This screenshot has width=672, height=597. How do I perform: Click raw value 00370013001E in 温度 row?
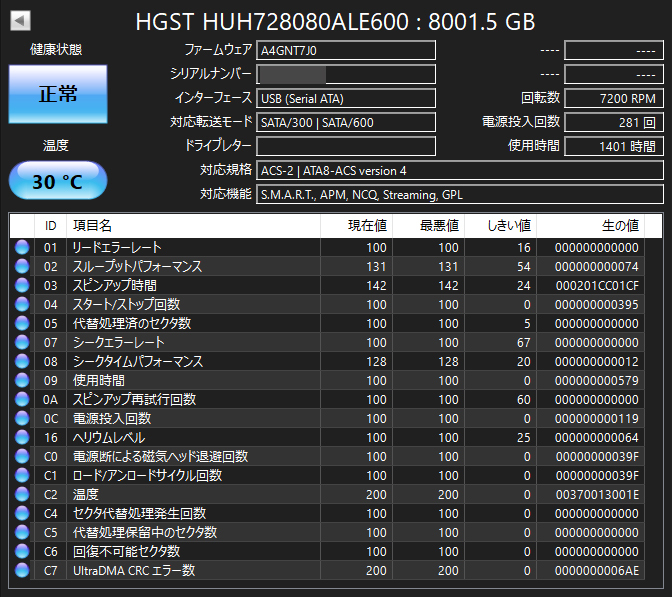pyautogui.click(x=597, y=495)
